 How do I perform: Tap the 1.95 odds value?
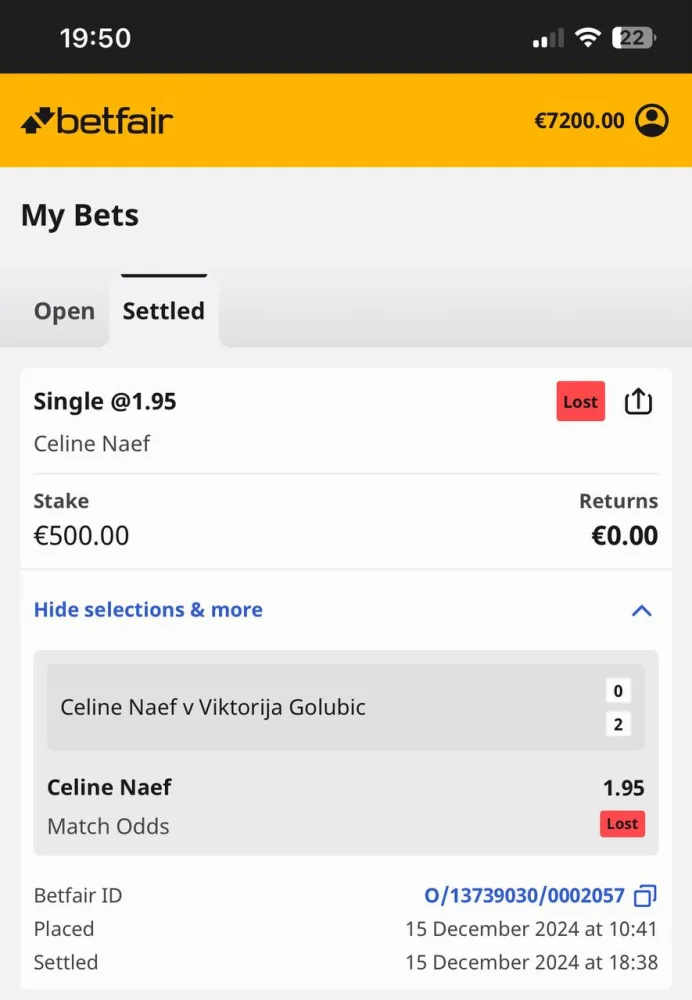(x=623, y=788)
